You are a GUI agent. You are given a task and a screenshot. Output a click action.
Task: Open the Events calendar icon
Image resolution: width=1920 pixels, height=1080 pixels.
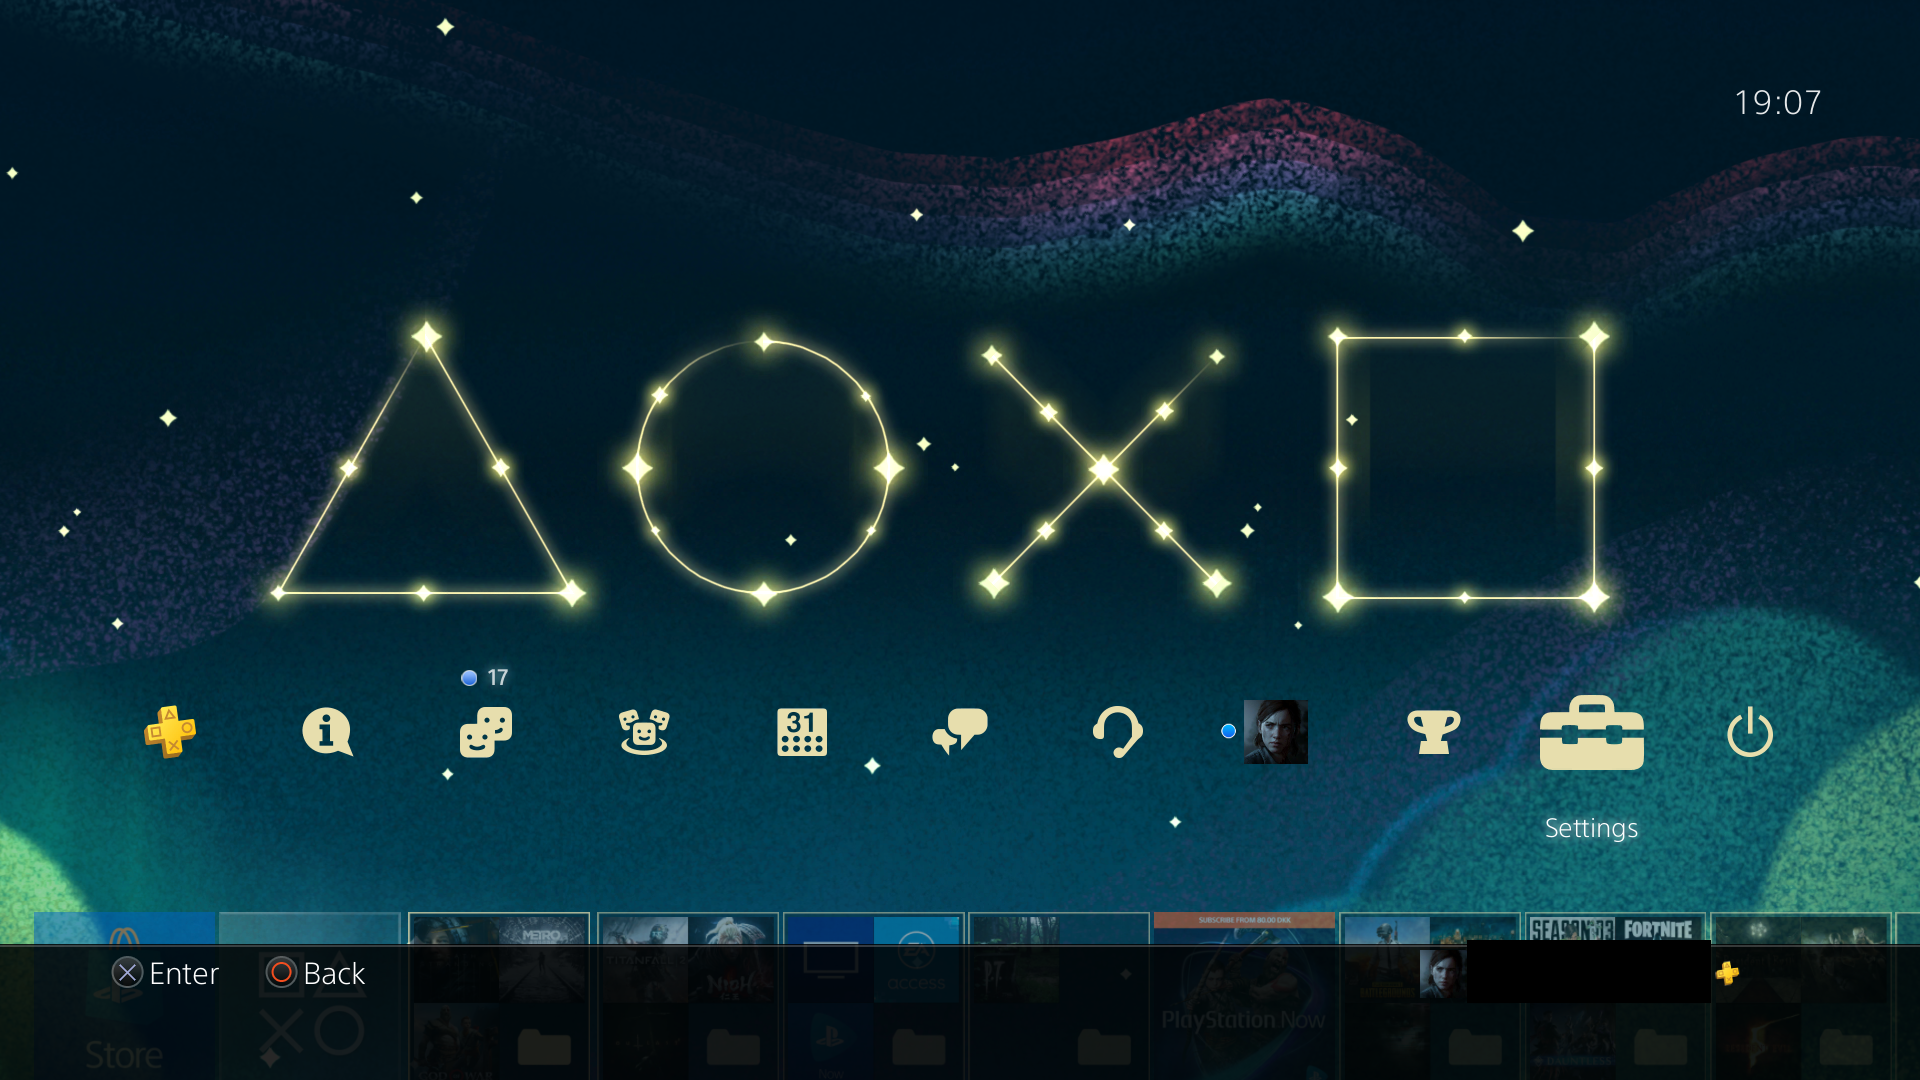point(802,733)
